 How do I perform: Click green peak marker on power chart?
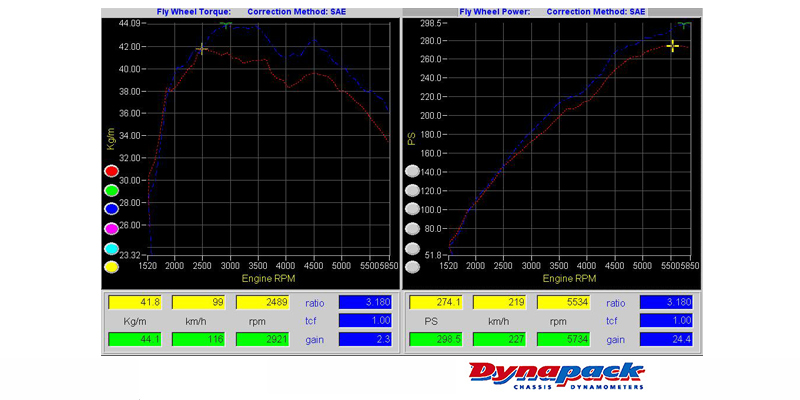[x=684, y=24]
